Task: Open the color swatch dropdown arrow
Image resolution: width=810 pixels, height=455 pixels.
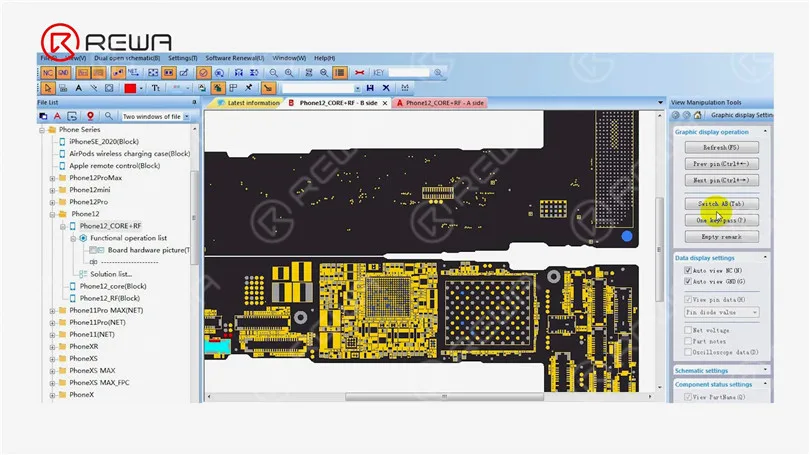Action: pyautogui.click(x=141, y=88)
